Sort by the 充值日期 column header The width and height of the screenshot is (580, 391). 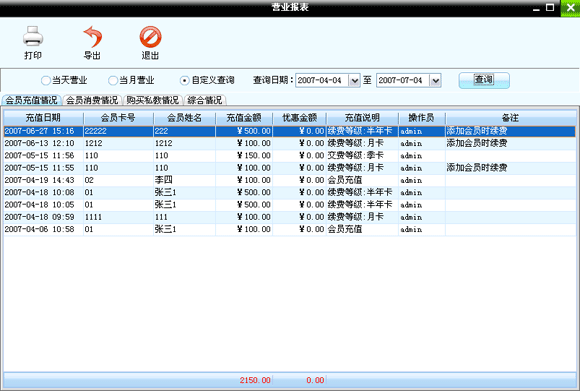coord(43,118)
